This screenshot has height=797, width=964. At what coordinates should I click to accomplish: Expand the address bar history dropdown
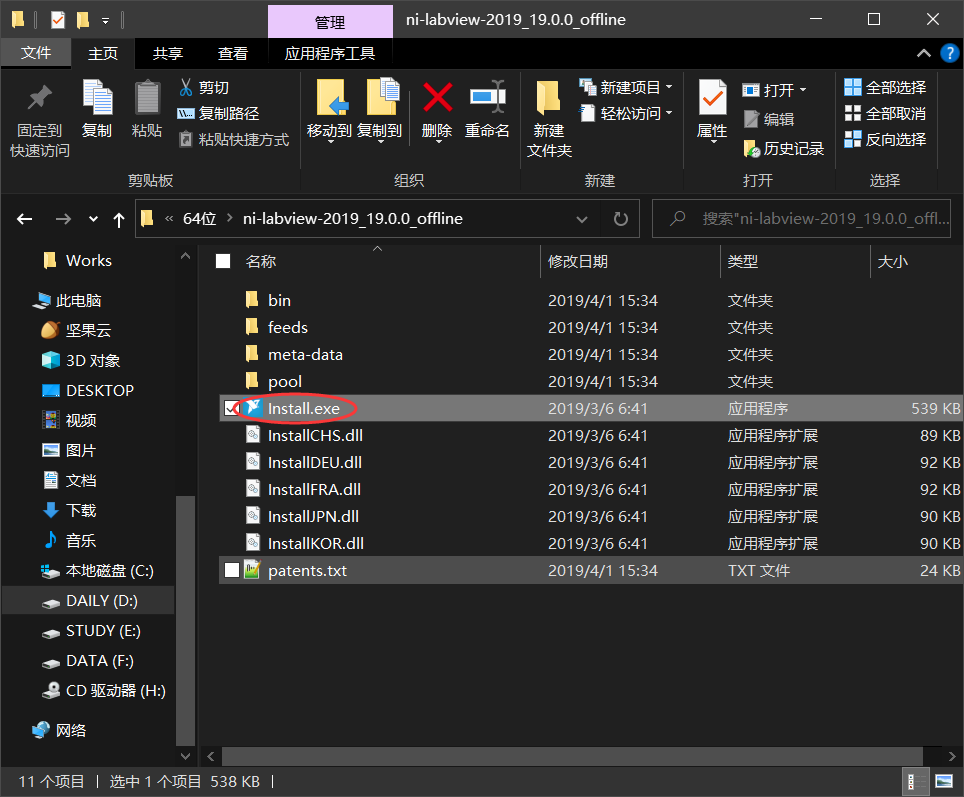(x=581, y=219)
